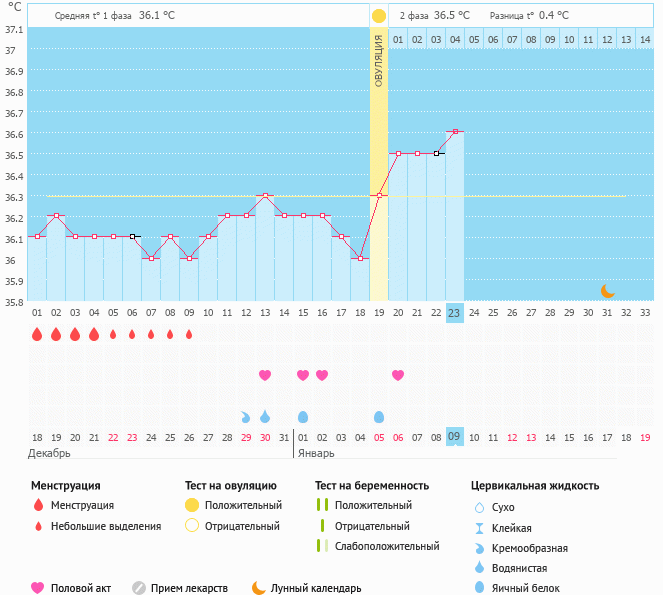Click the temperature point at day 13 peak
663x595 pixels.
(265, 195)
